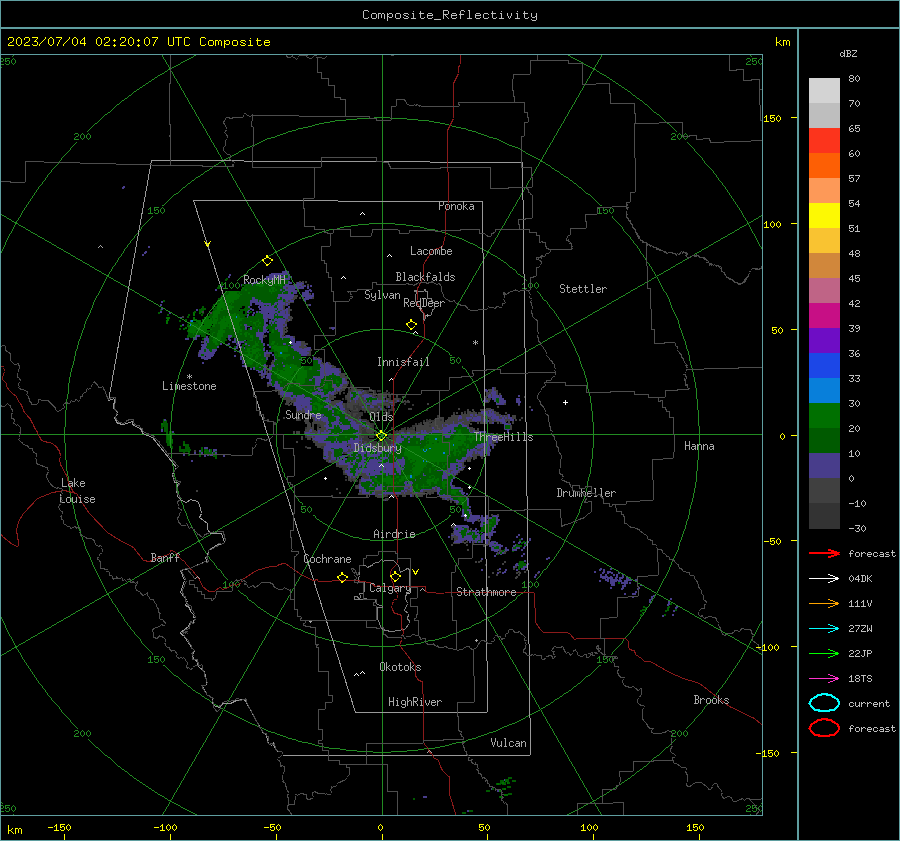Click the asterisk marker above Limestone
Screen dimensions: 900x841
[189, 377]
